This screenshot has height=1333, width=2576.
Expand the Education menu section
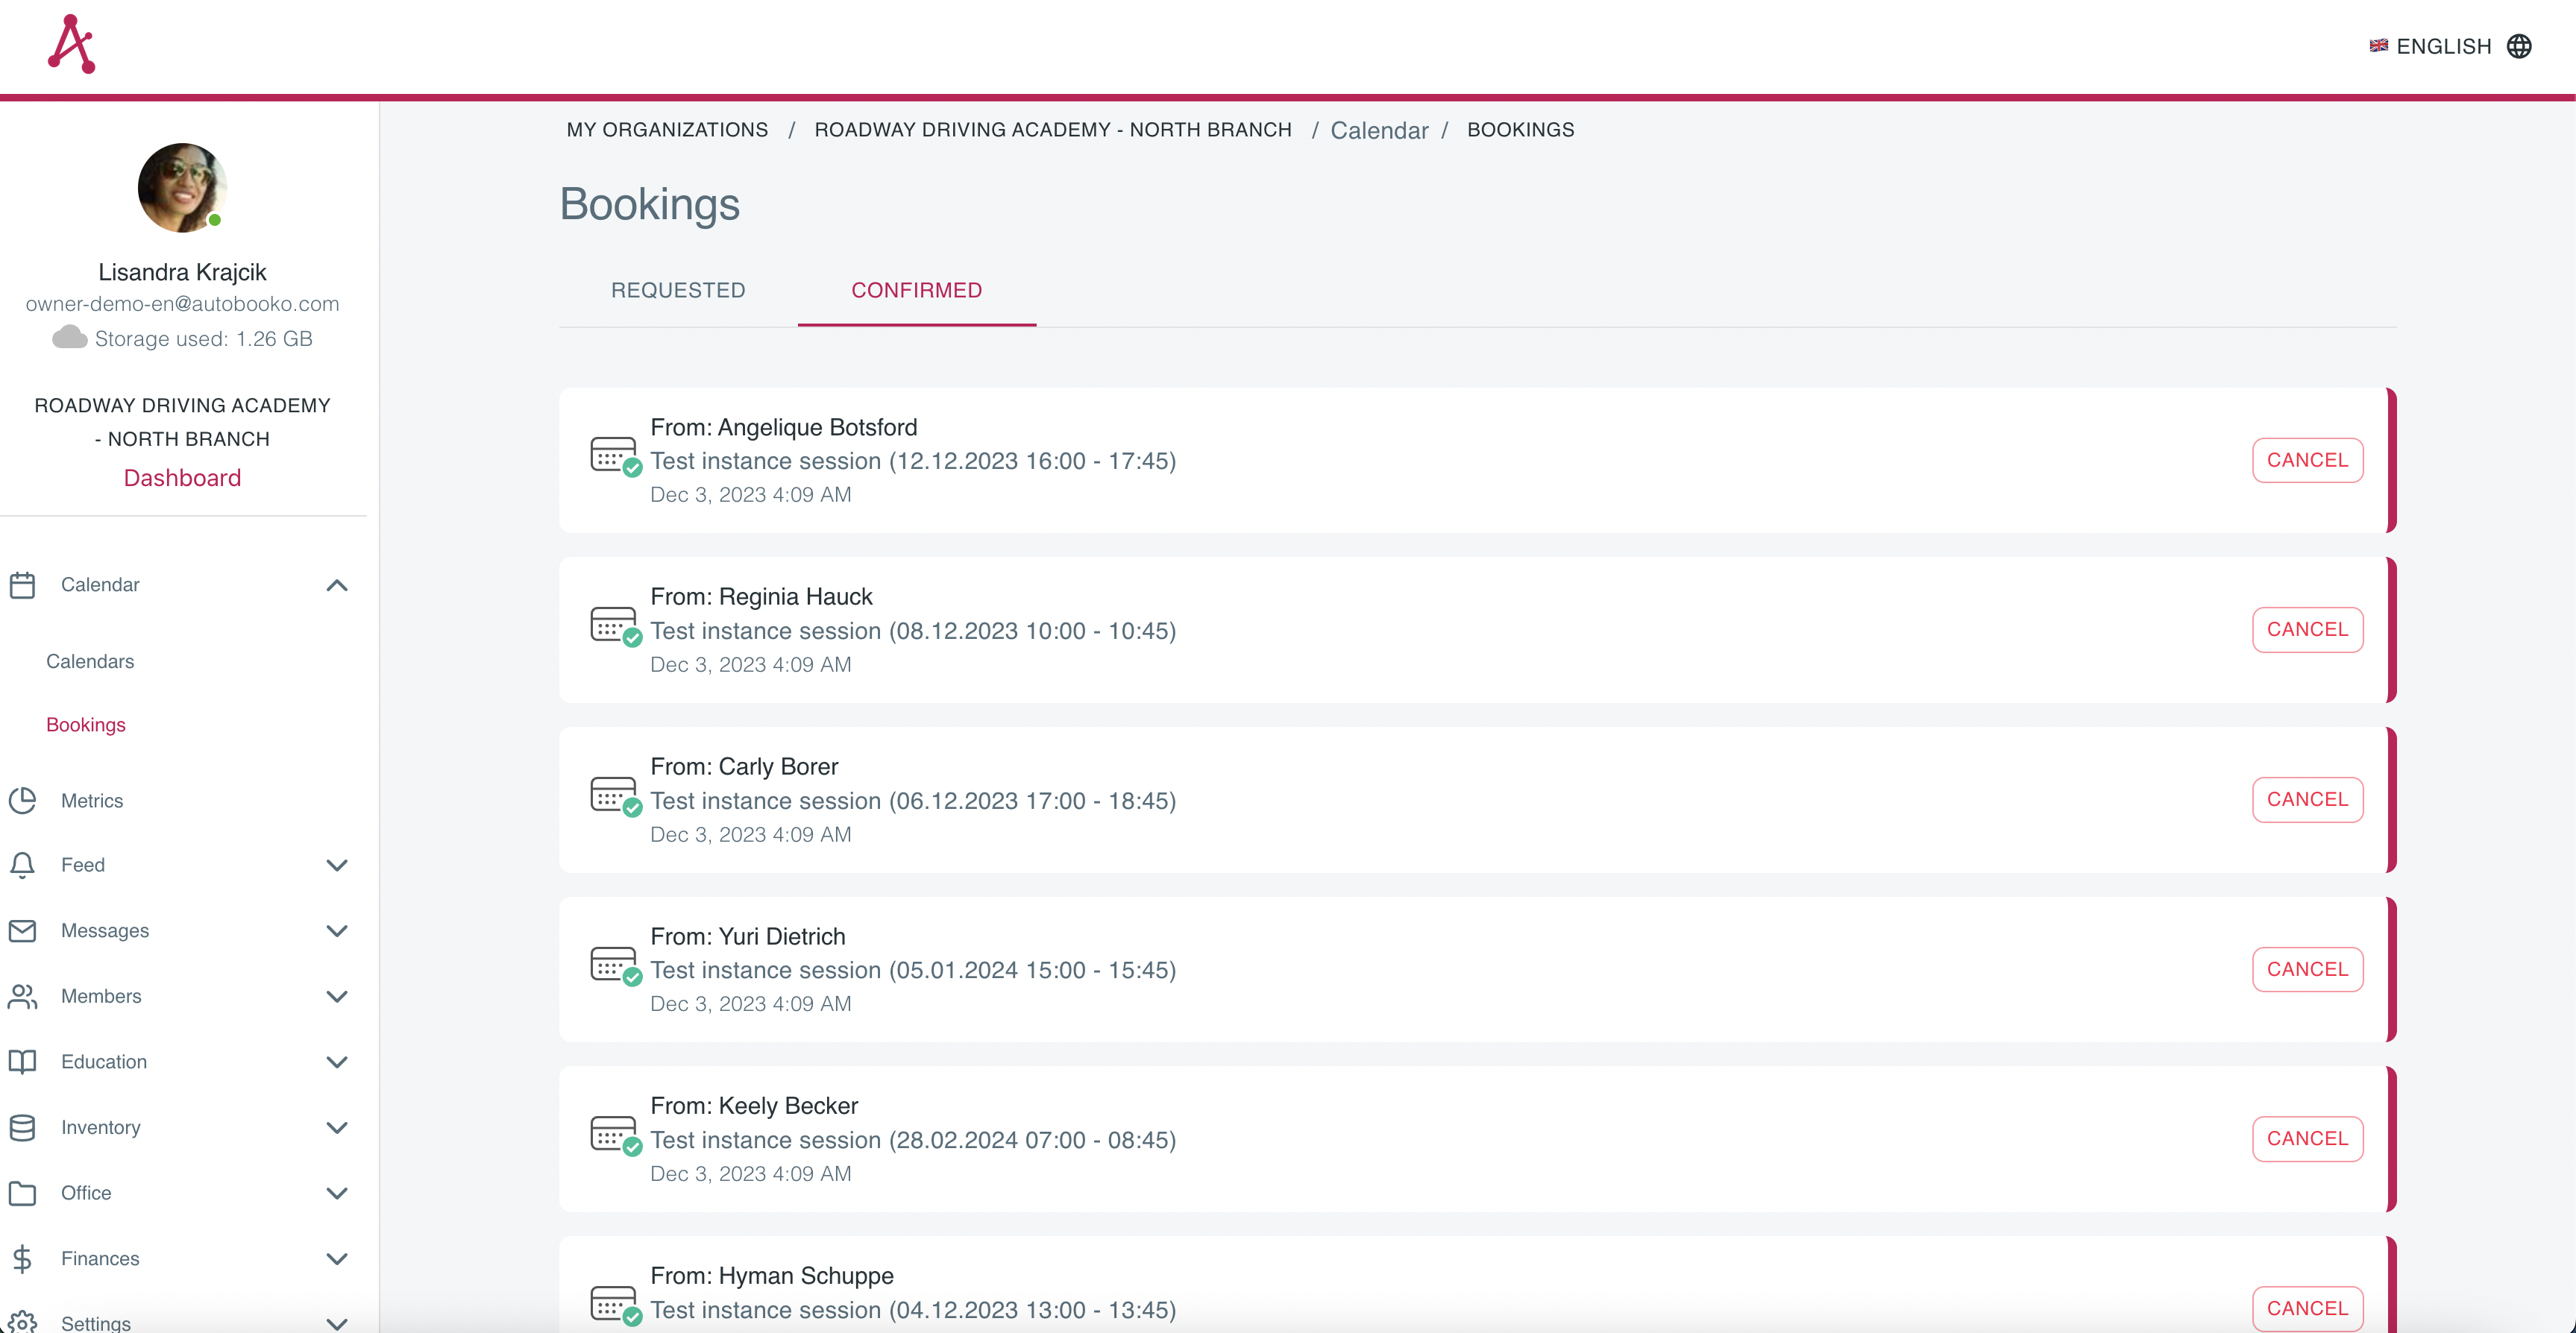click(x=336, y=1062)
